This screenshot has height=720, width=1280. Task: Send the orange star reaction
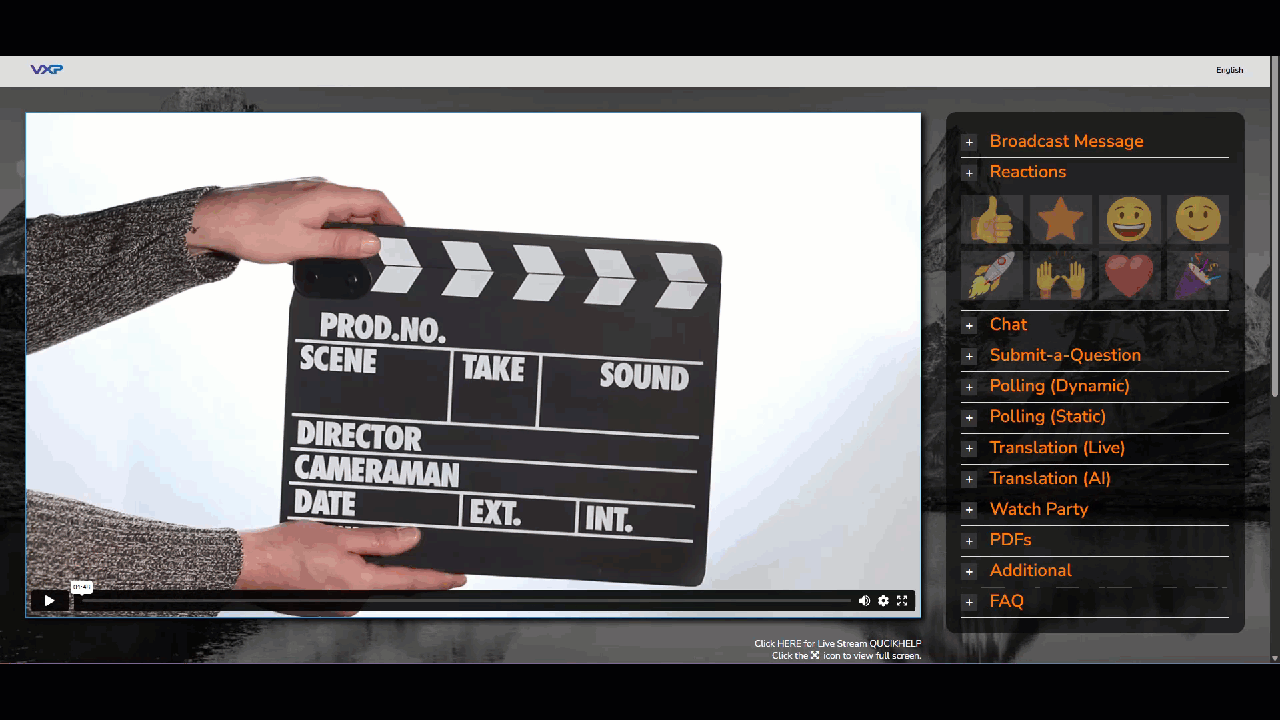click(x=1060, y=220)
